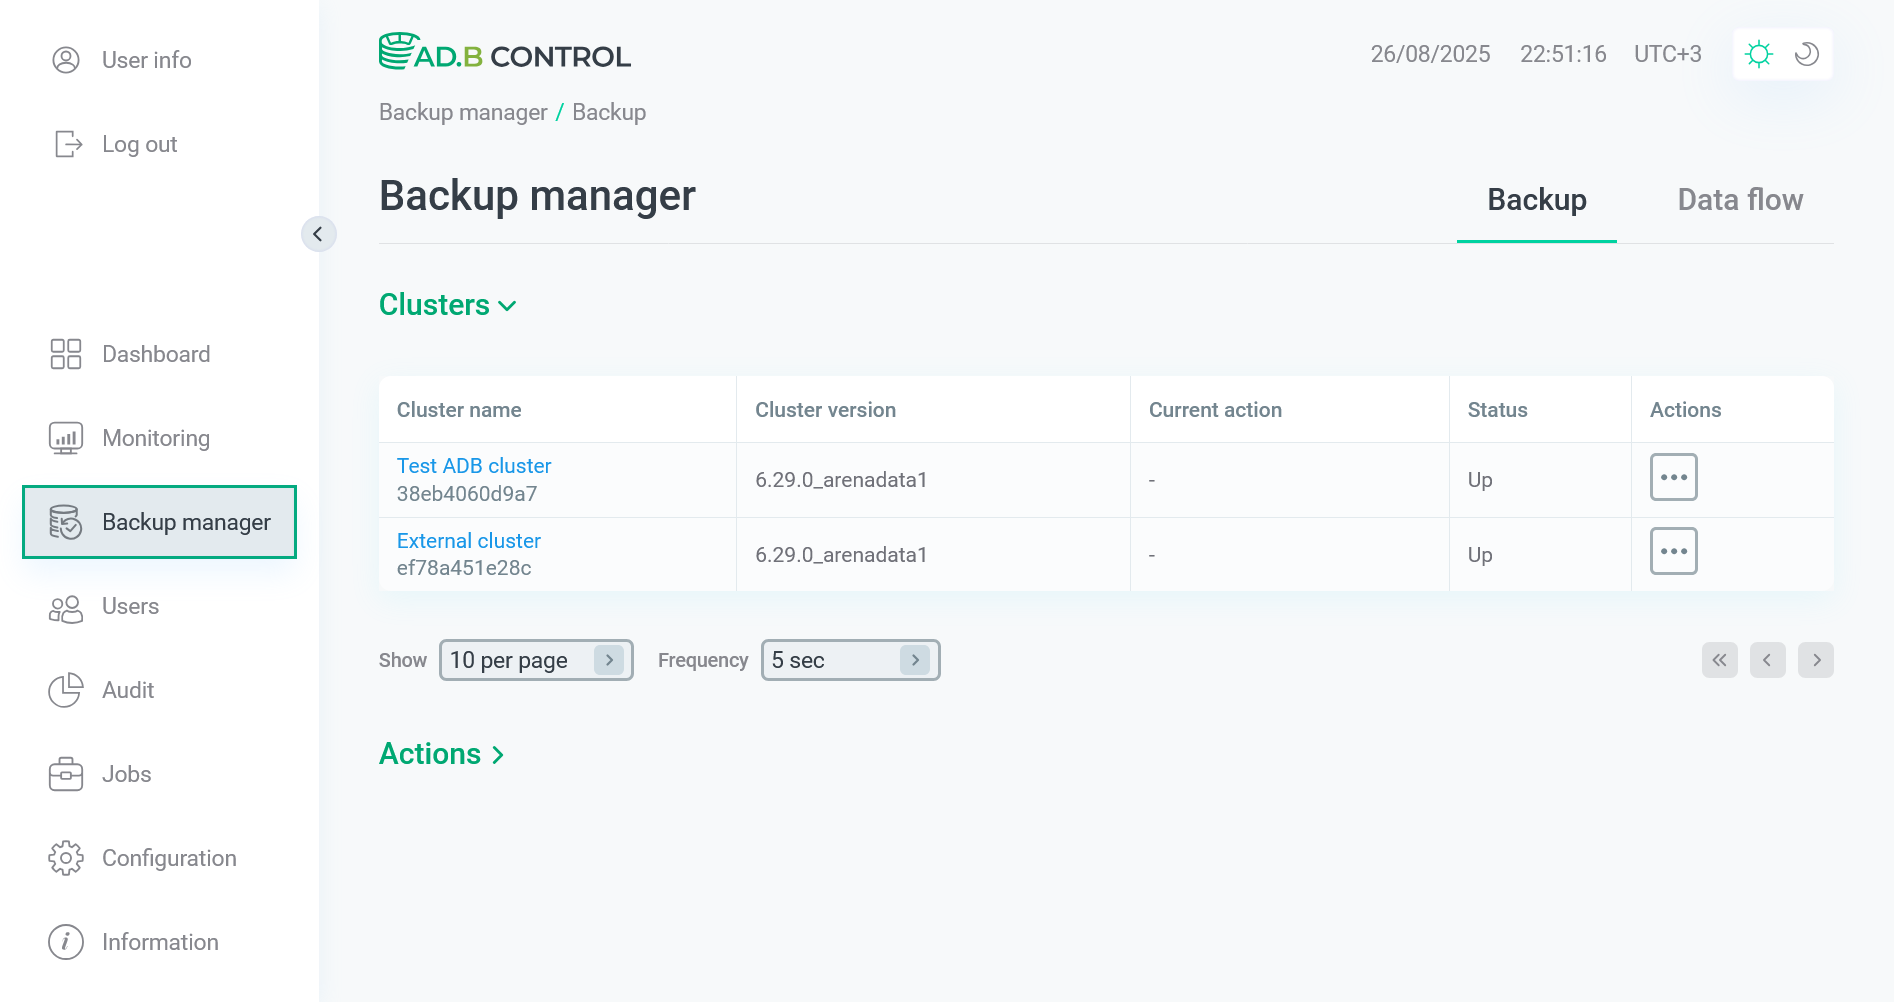Select the Monitoring sidebar icon
This screenshot has height=1002, width=1894.
click(x=65, y=437)
